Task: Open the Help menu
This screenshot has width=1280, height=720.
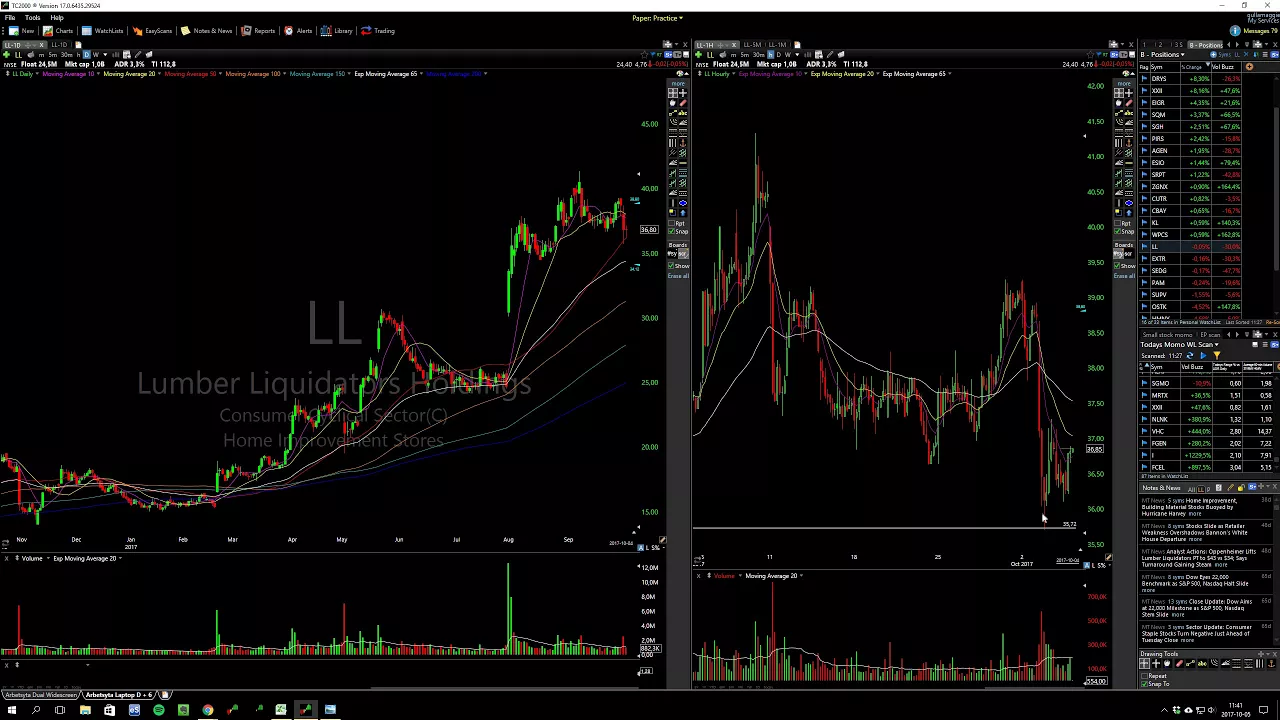Action: pyautogui.click(x=57, y=18)
